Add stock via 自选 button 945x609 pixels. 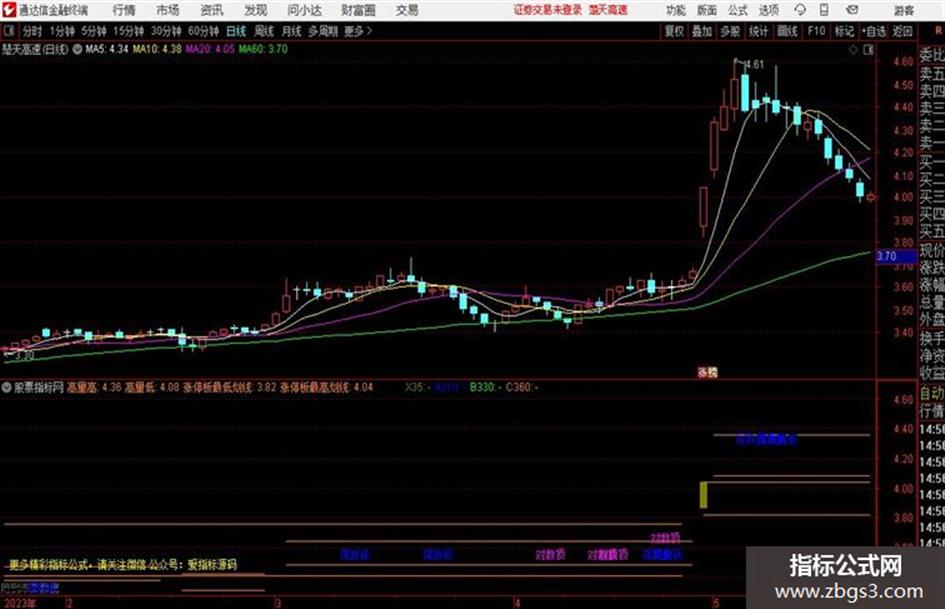874,31
